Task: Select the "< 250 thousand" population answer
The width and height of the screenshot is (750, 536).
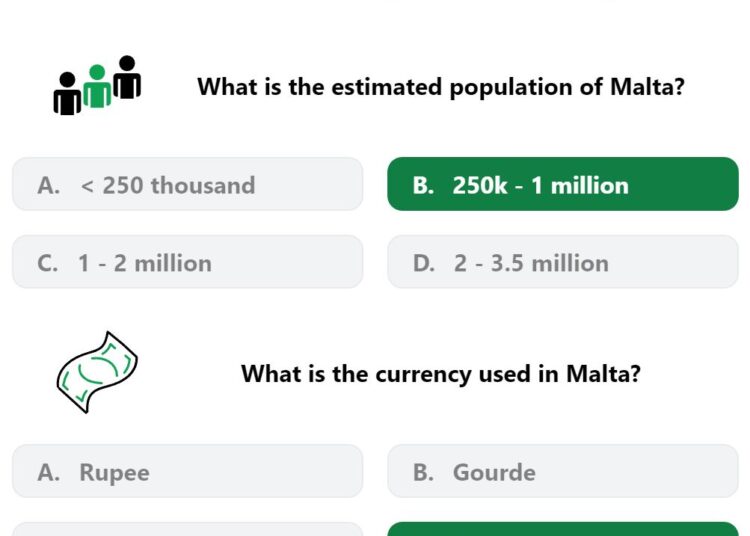Action: click(x=188, y=184)
